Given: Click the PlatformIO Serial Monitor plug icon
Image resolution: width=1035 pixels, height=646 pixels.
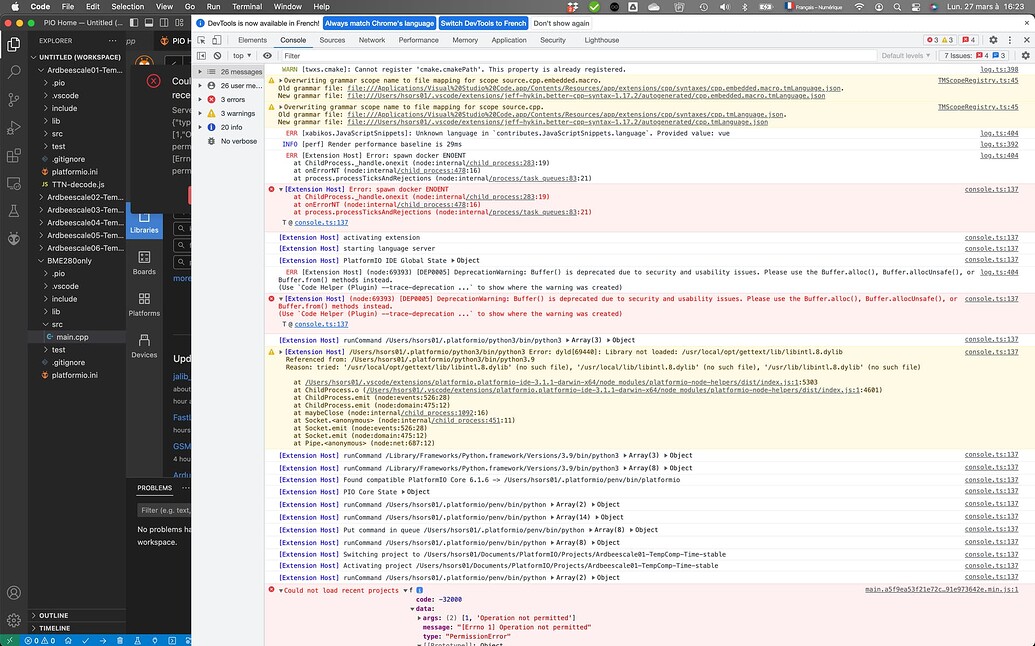Looking at the screenshot, I should (154, 640).
